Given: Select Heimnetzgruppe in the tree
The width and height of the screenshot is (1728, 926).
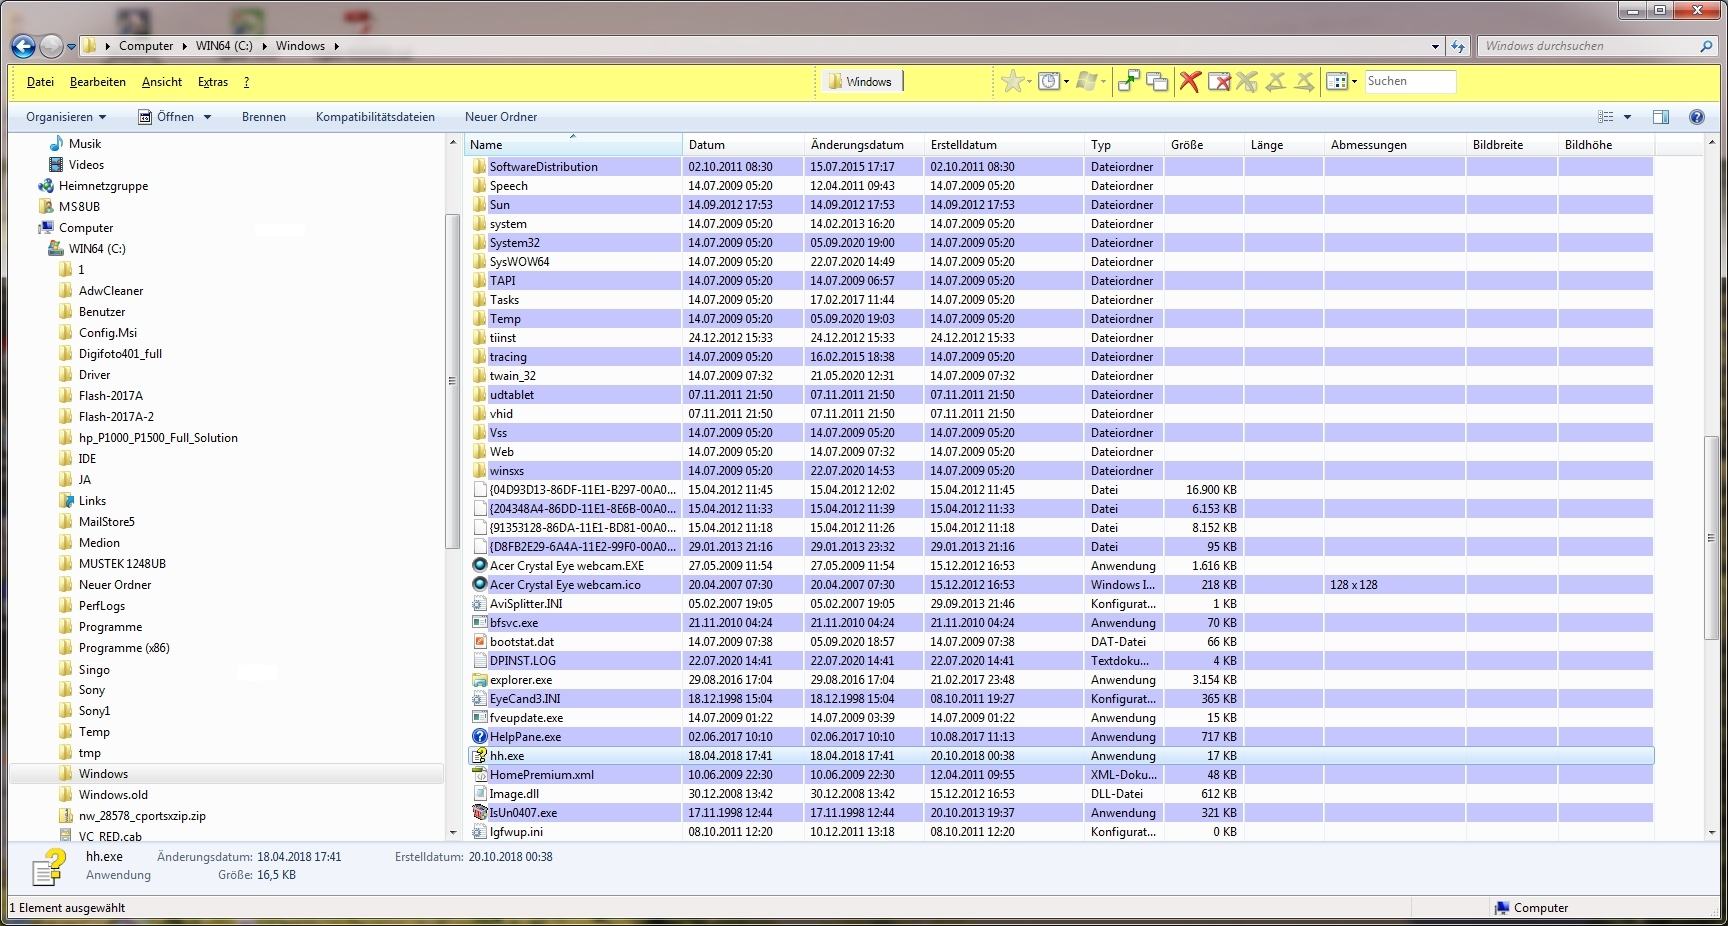Looking at the screenshot, I should [x=103, y=186].
